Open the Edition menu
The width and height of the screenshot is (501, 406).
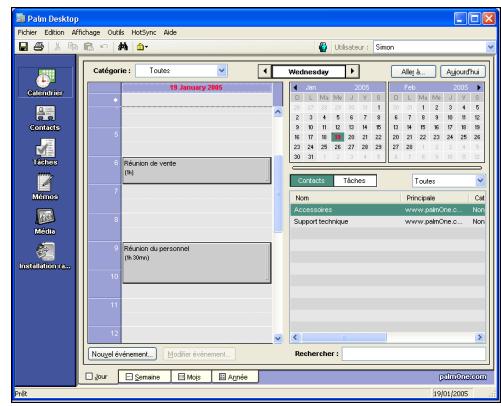pos(54,32)
